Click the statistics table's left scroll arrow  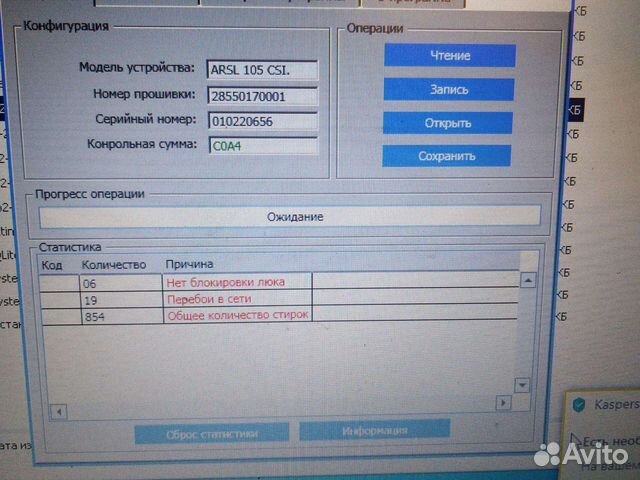coord(60,411)
